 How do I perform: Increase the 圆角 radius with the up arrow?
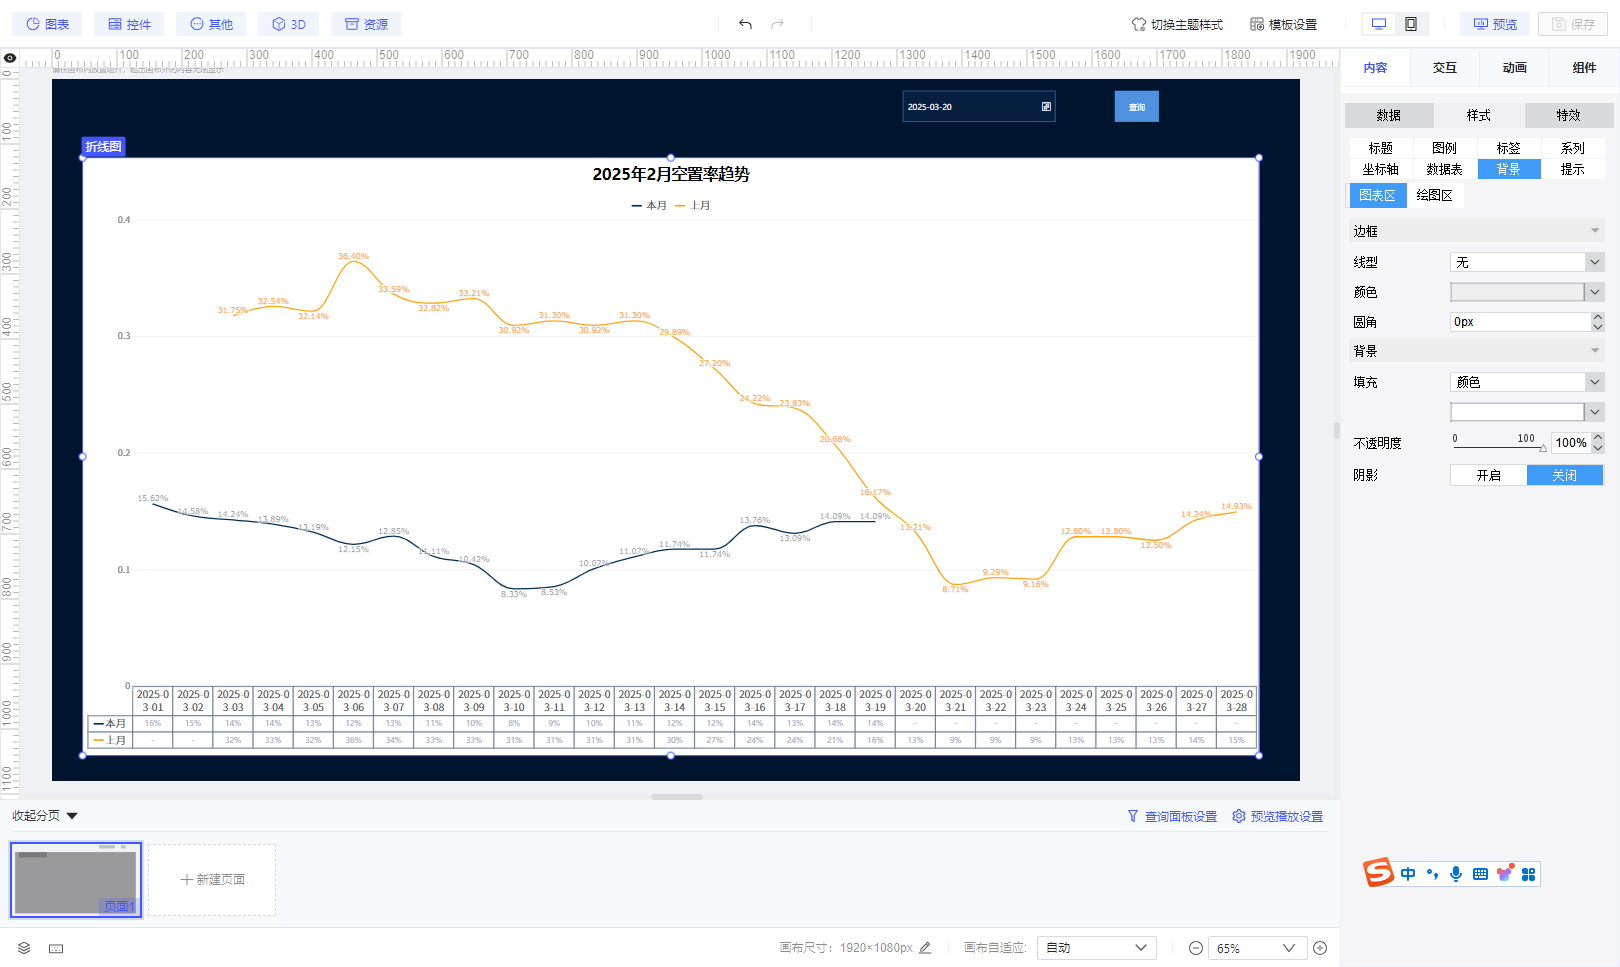tap(1598, 317)
